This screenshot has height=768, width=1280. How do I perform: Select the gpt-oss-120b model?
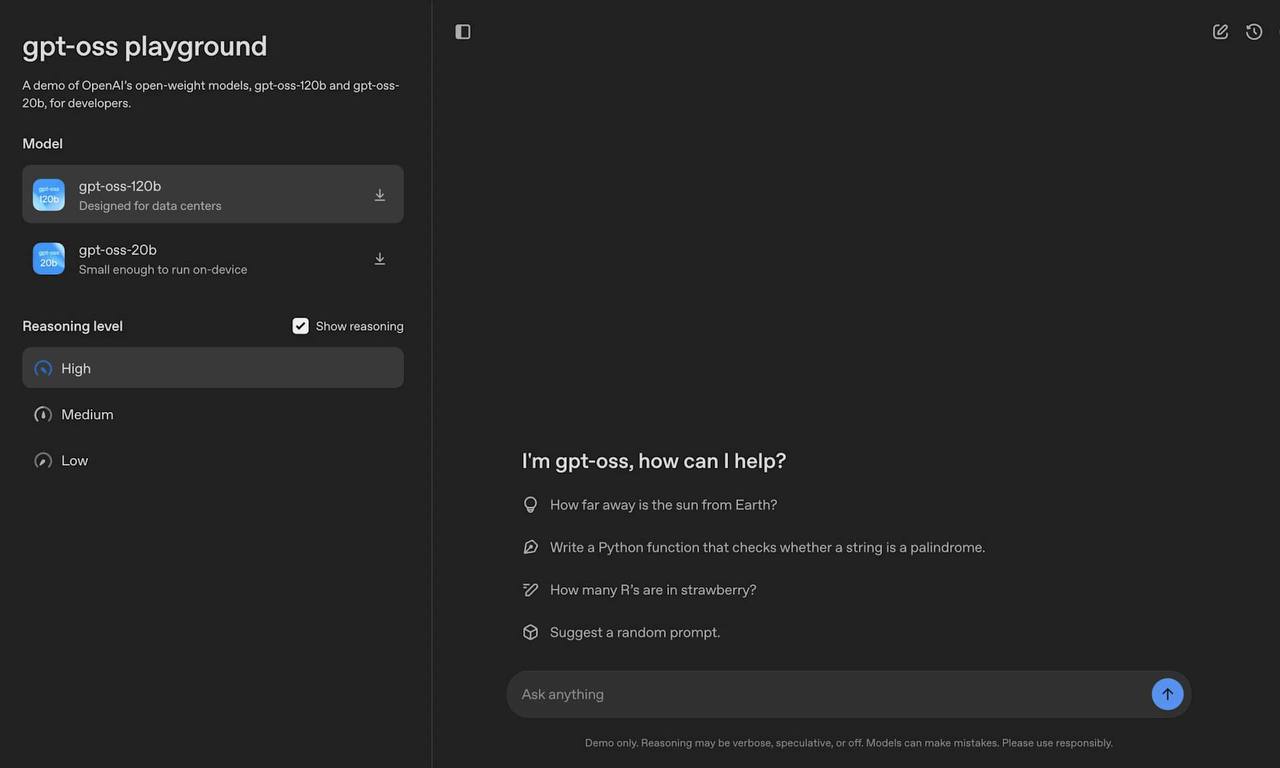pos(213,194)
